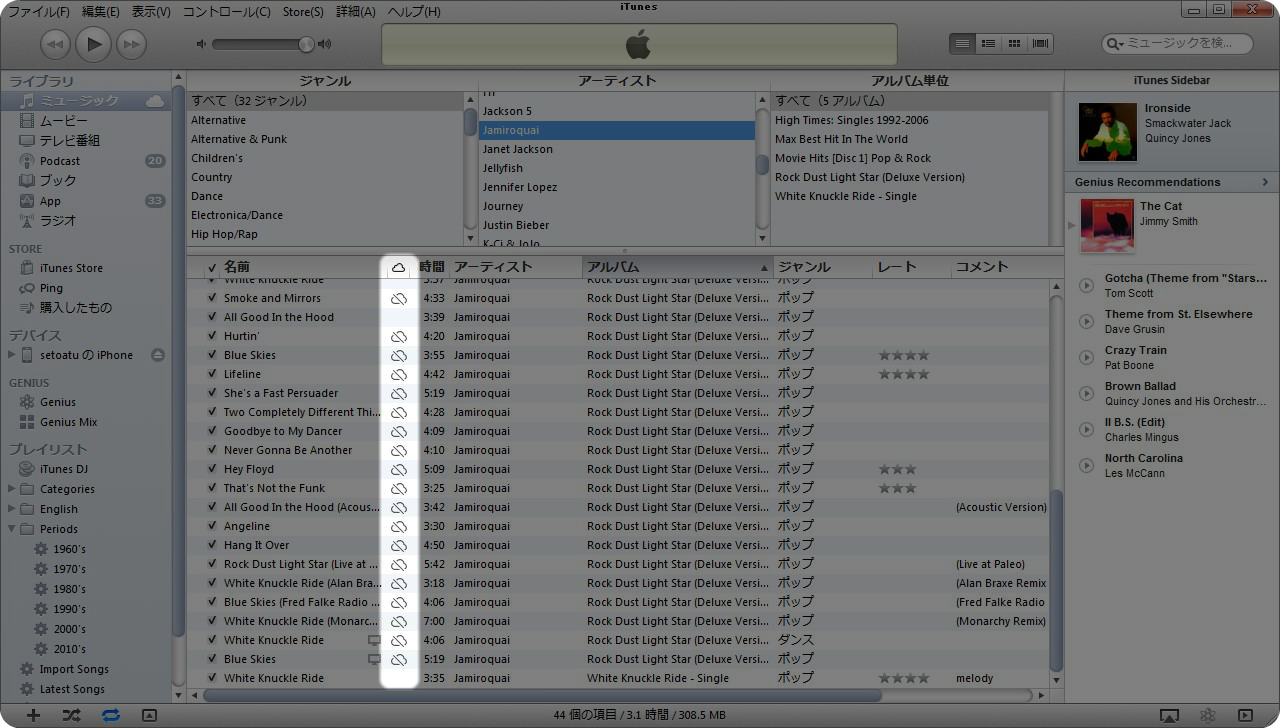Collapse the Periods folder
This screenshot has width=1280, height=728.
tap(12, 529)
